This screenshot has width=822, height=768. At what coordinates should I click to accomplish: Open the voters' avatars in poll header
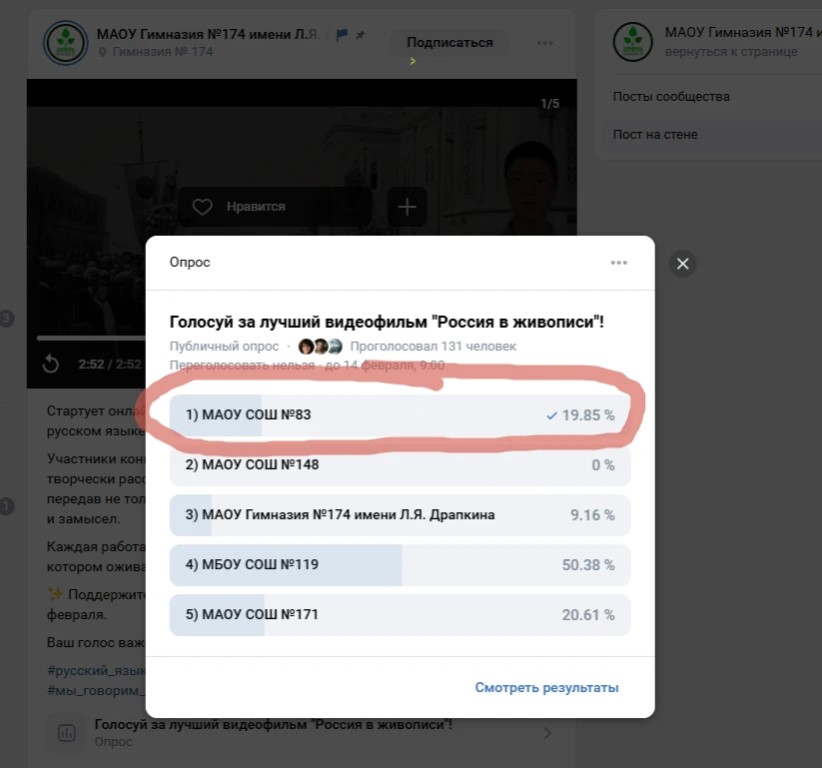(x=320, y=346)
